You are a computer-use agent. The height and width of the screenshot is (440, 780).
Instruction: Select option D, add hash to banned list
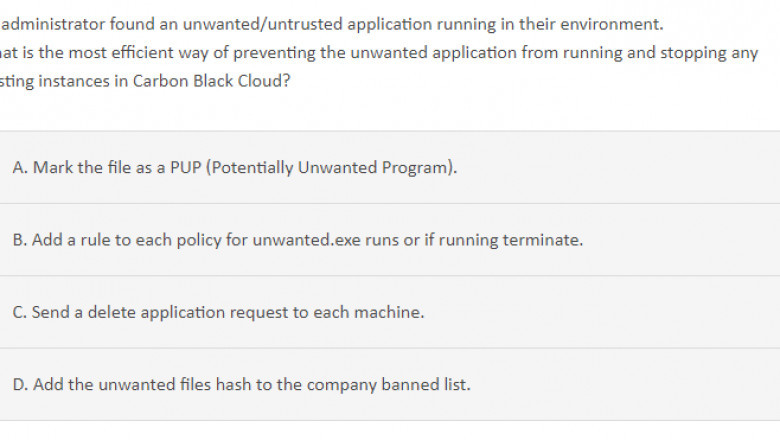(390, 385)
